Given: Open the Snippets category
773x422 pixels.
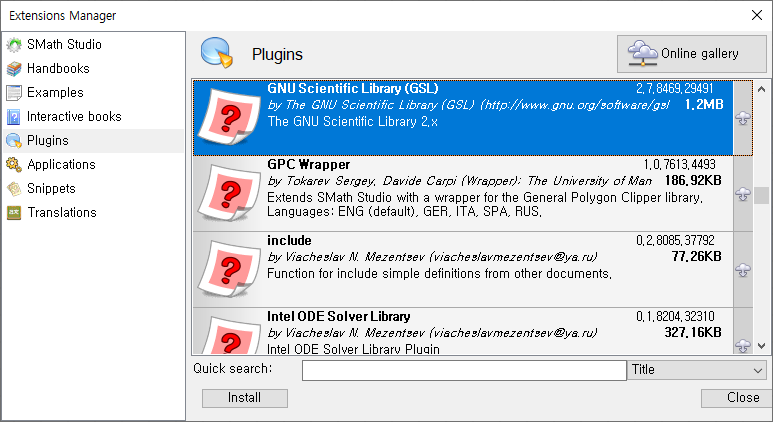Looking at the screenshot, I should pyautogui.click(x=93, y=189).
